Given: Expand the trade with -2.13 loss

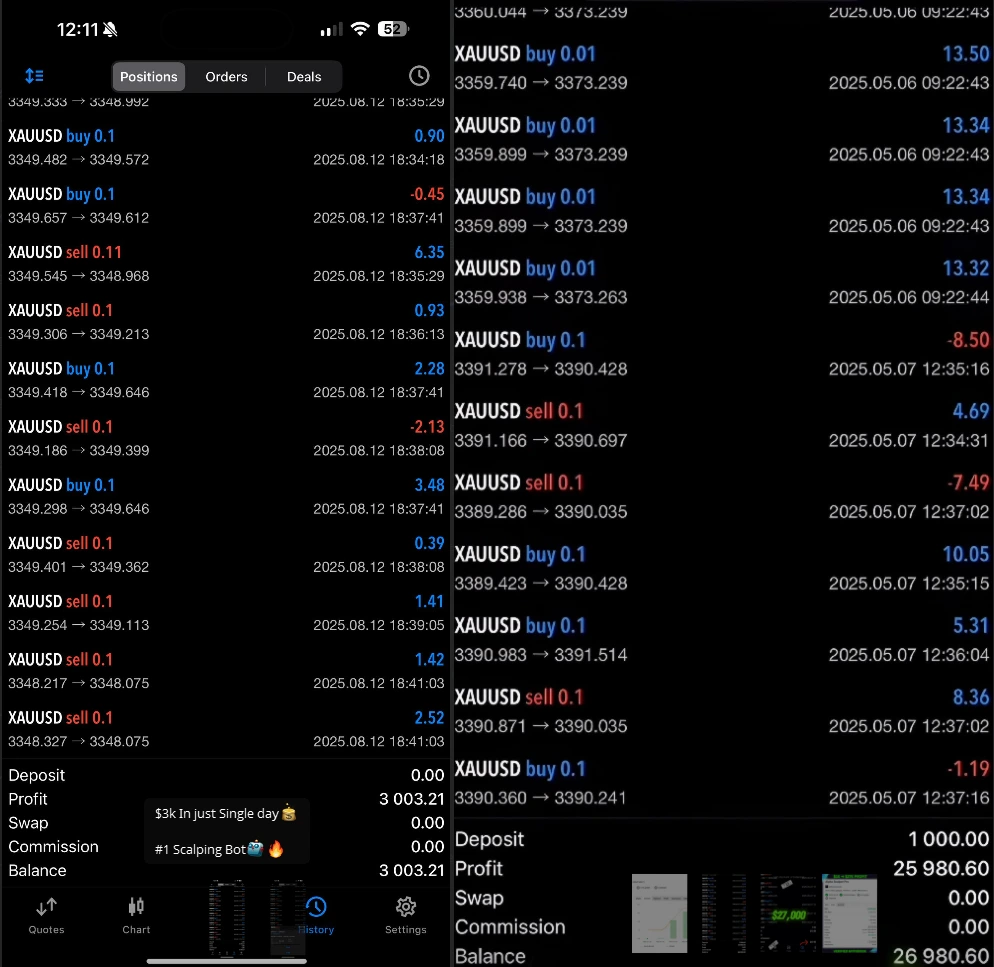Looking at the screenshot, I should click(226, 438).
